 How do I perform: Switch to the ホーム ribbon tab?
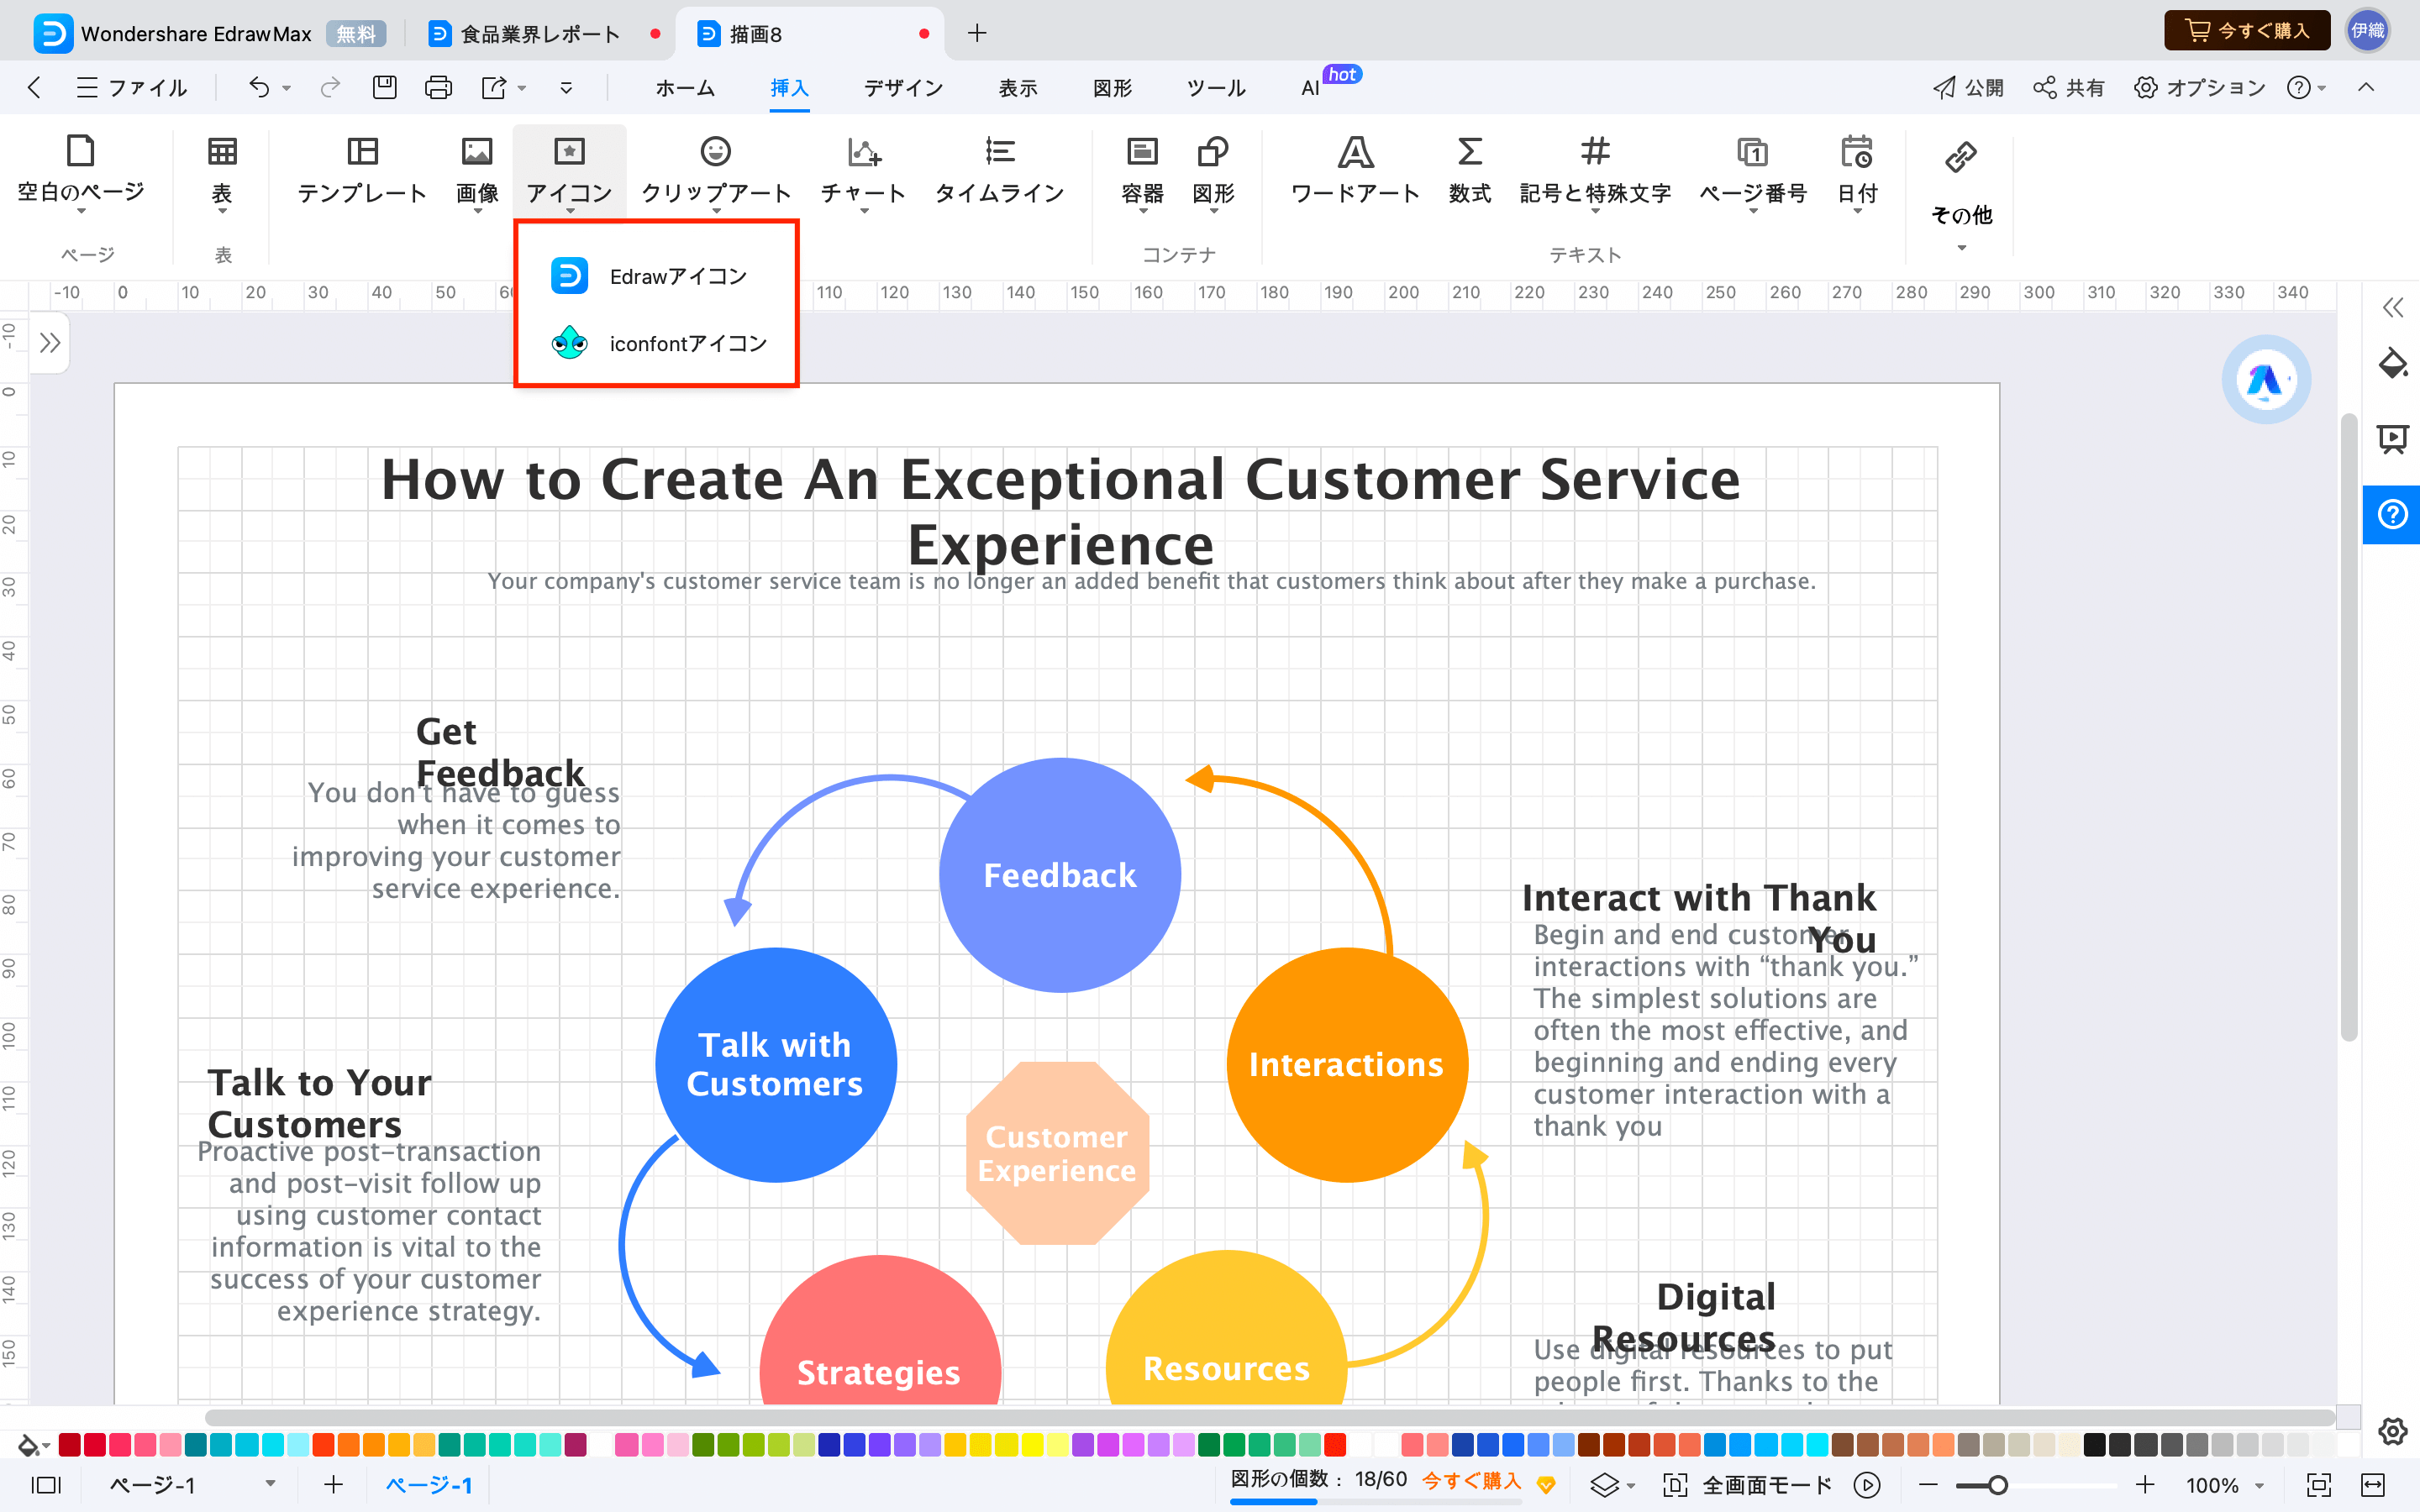coord(685,88)
